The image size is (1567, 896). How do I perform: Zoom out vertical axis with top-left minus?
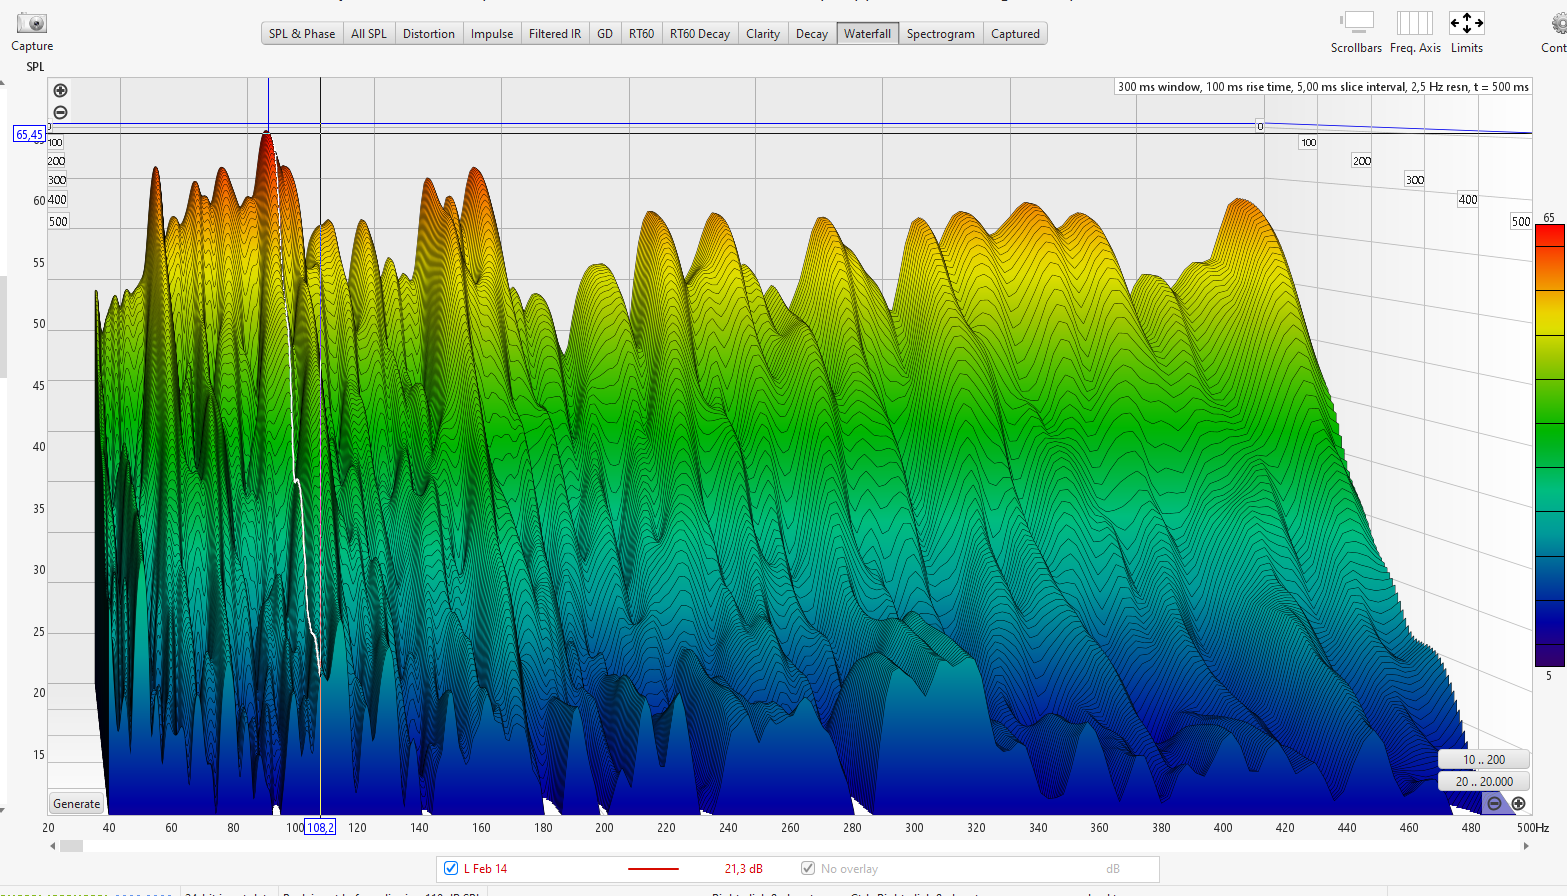click(60, 112)
